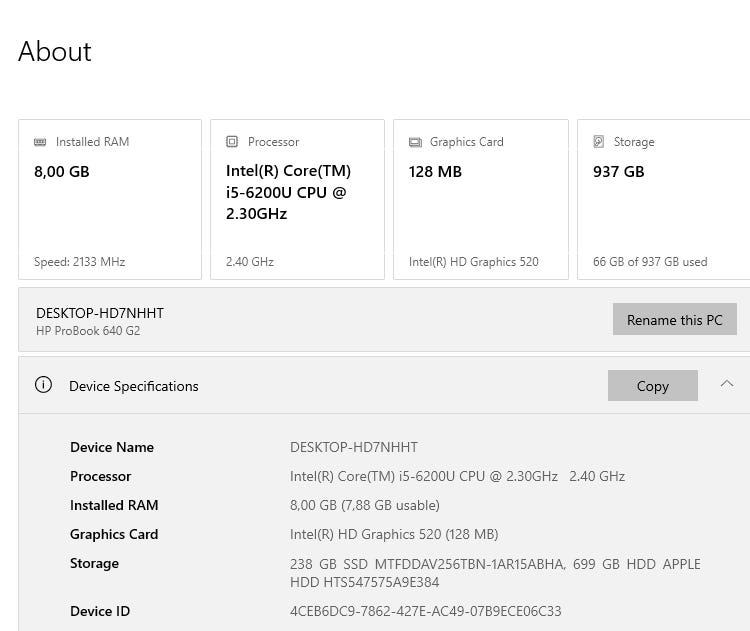This screenshot has width=750, height=631.
Task: Select the 8,00 GB value in RAM card
Action: pyautogui.click(x=62, y=171)
